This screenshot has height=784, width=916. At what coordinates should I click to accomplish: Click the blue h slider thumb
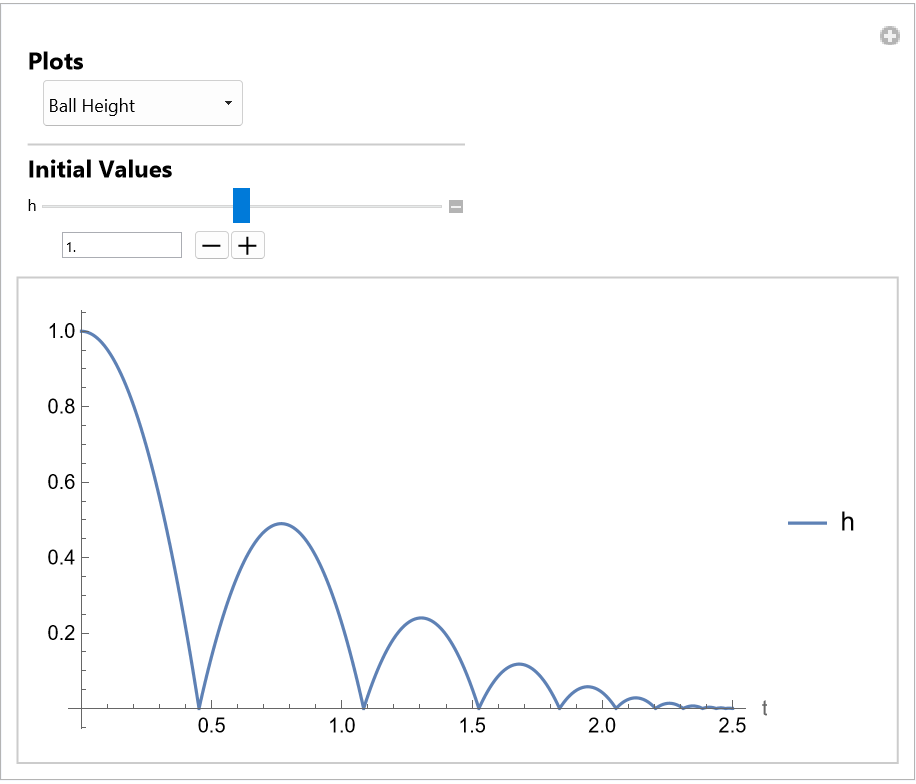pos(241,205)
